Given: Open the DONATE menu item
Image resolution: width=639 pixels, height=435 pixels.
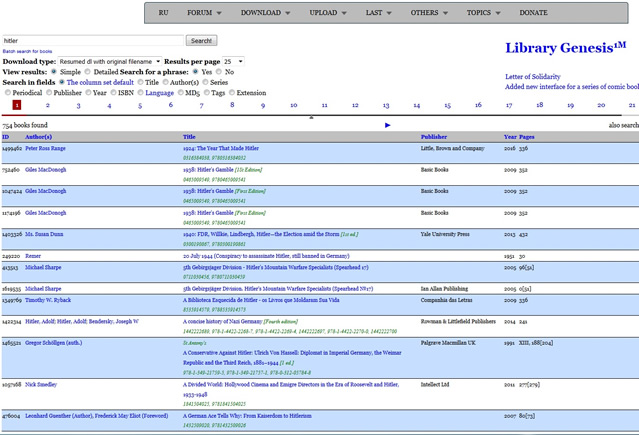Looking at the screenshot, I should click(533, 13).
